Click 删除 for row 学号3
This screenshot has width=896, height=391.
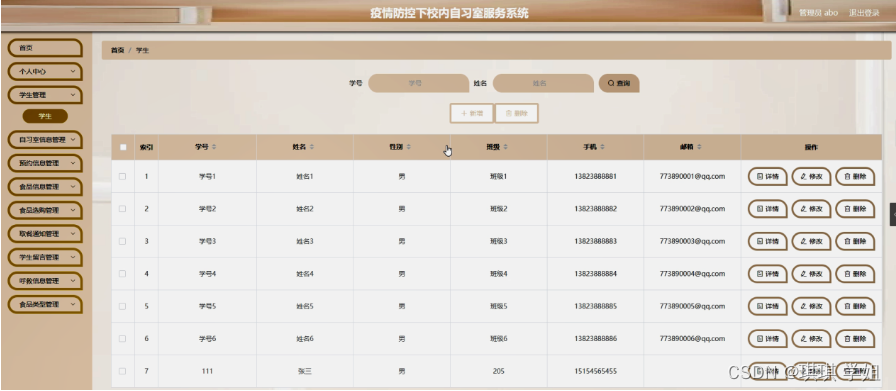click(x=855, y=242)
